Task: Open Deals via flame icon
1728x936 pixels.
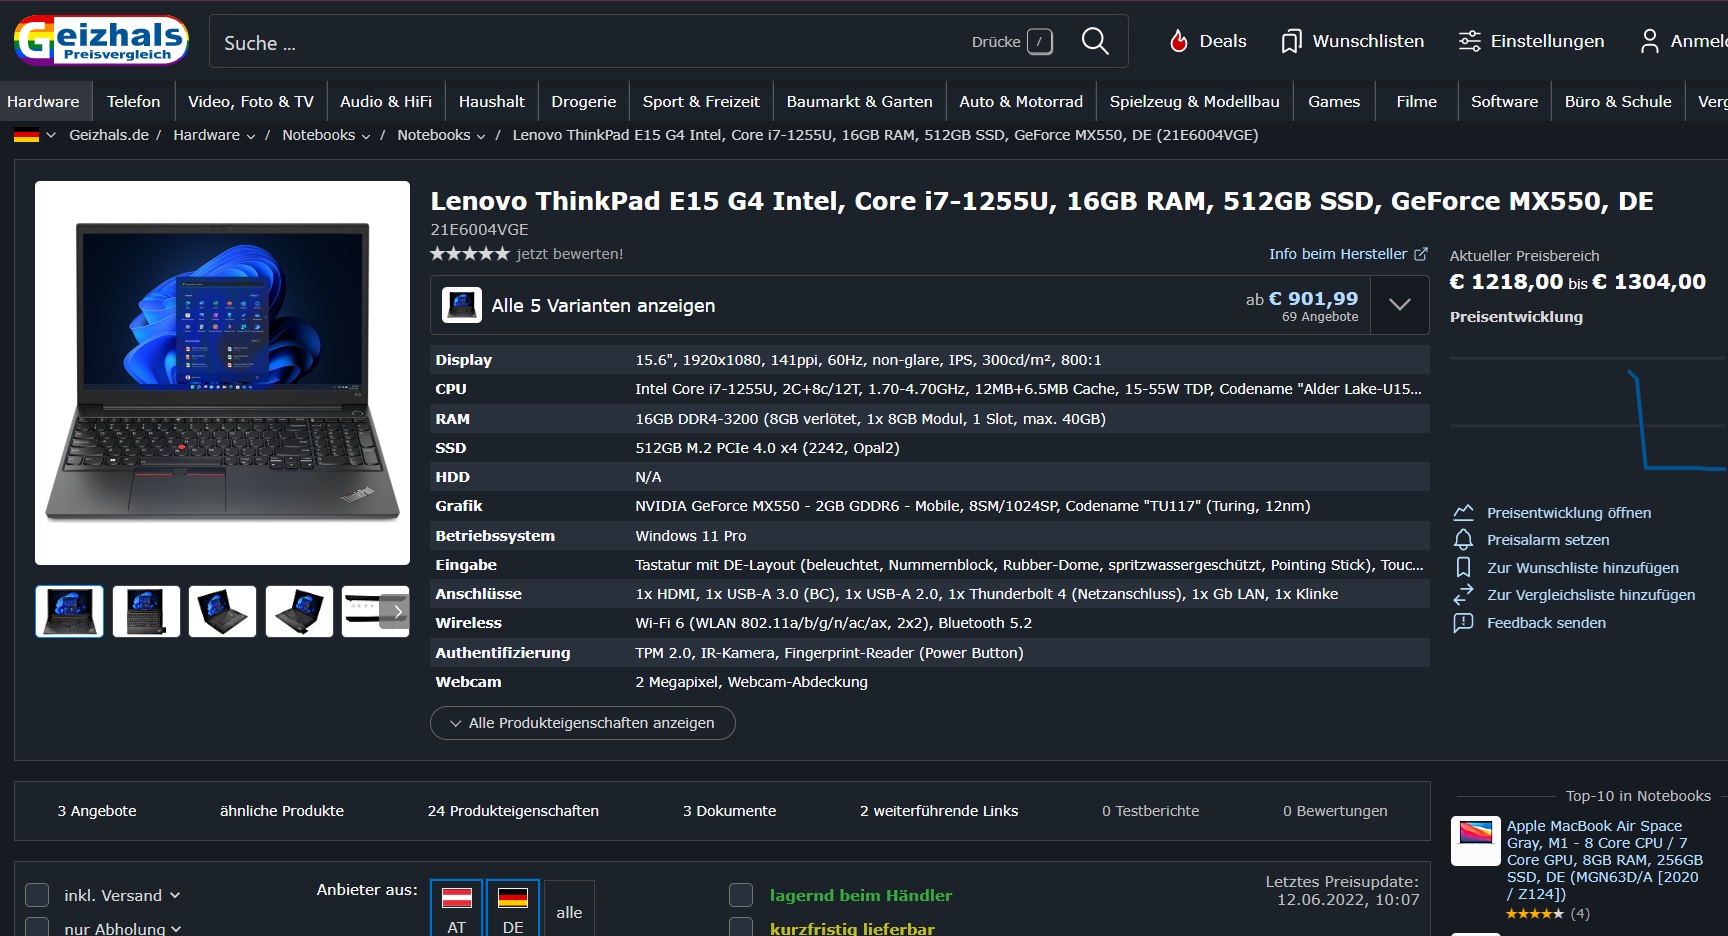Action: [x=1179, y=41]
